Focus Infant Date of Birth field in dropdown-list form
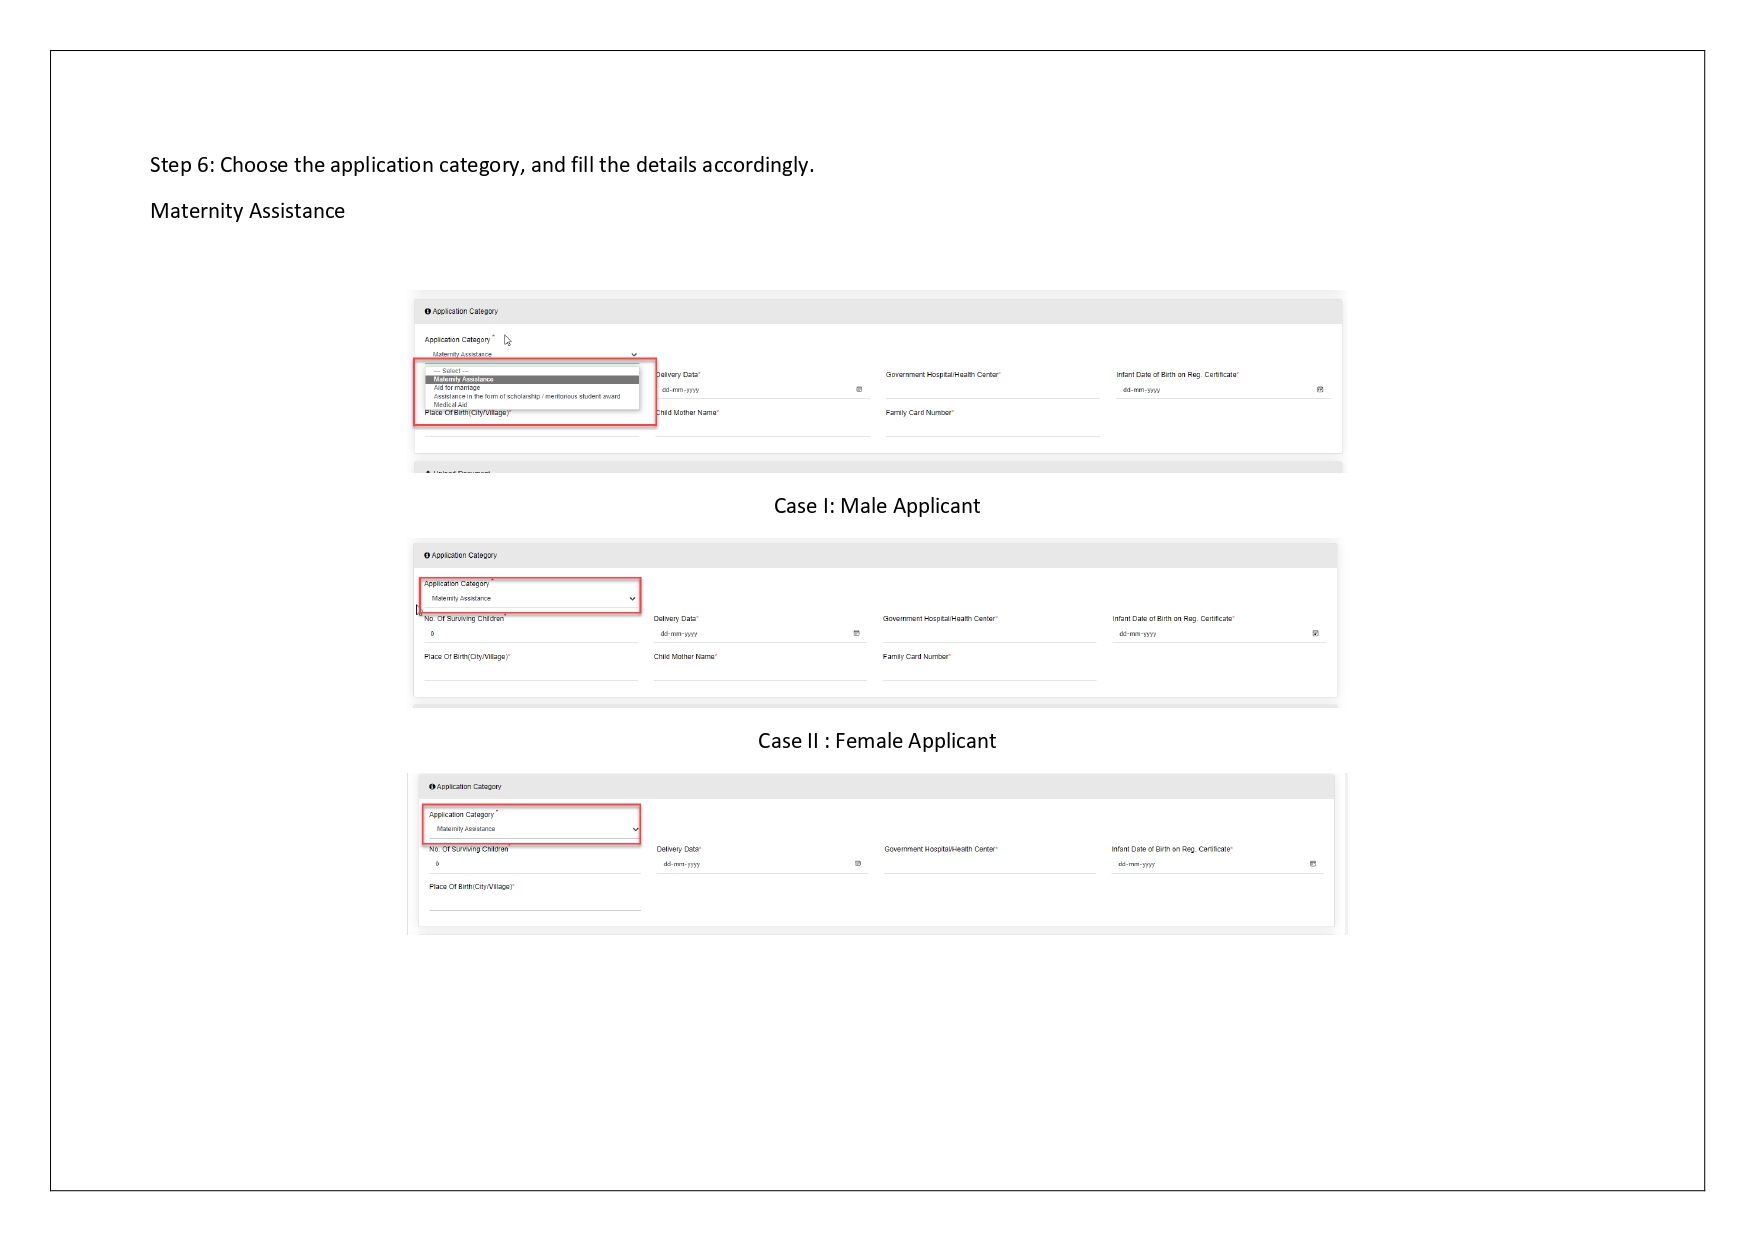The image size is (1755, 1241). click(x=1223, y=390)
